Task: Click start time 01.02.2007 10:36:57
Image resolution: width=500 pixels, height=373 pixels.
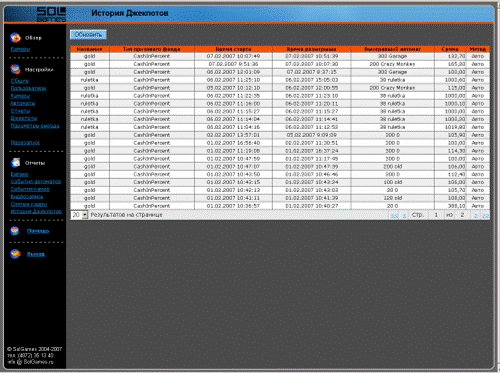Action: click(x=233, y=206)
